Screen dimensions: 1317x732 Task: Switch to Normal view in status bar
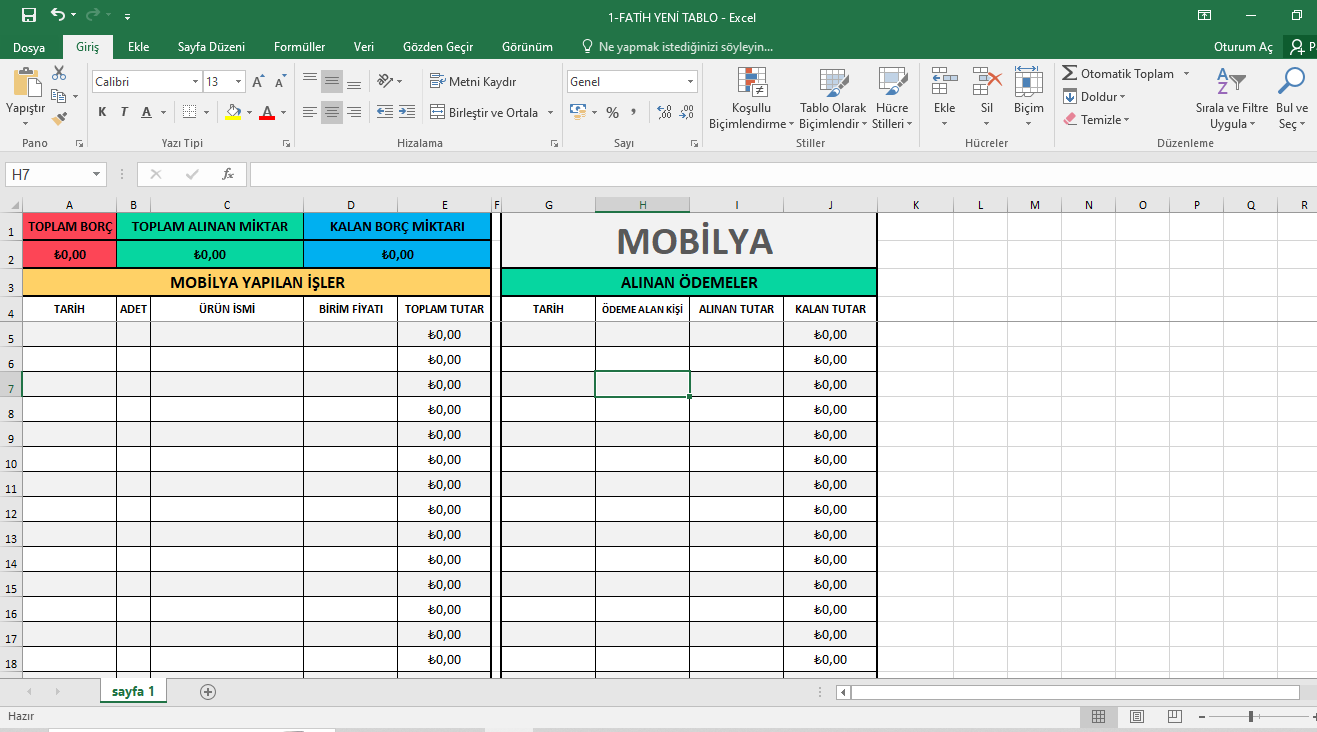[1098, 716]
